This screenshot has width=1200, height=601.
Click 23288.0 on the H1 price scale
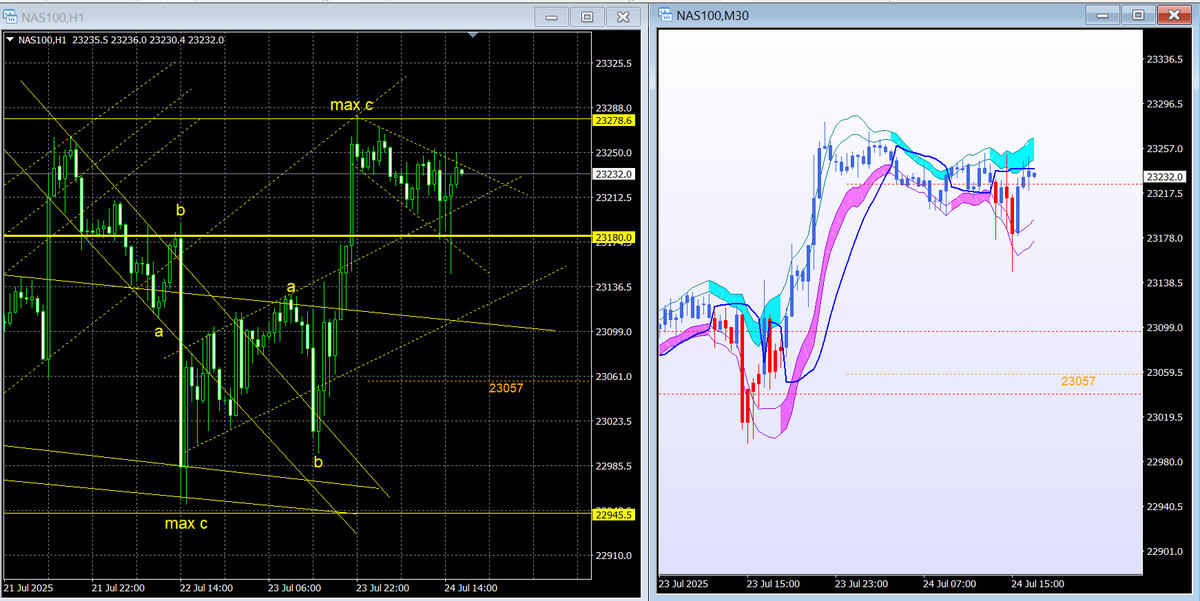(x=614, y=108)
